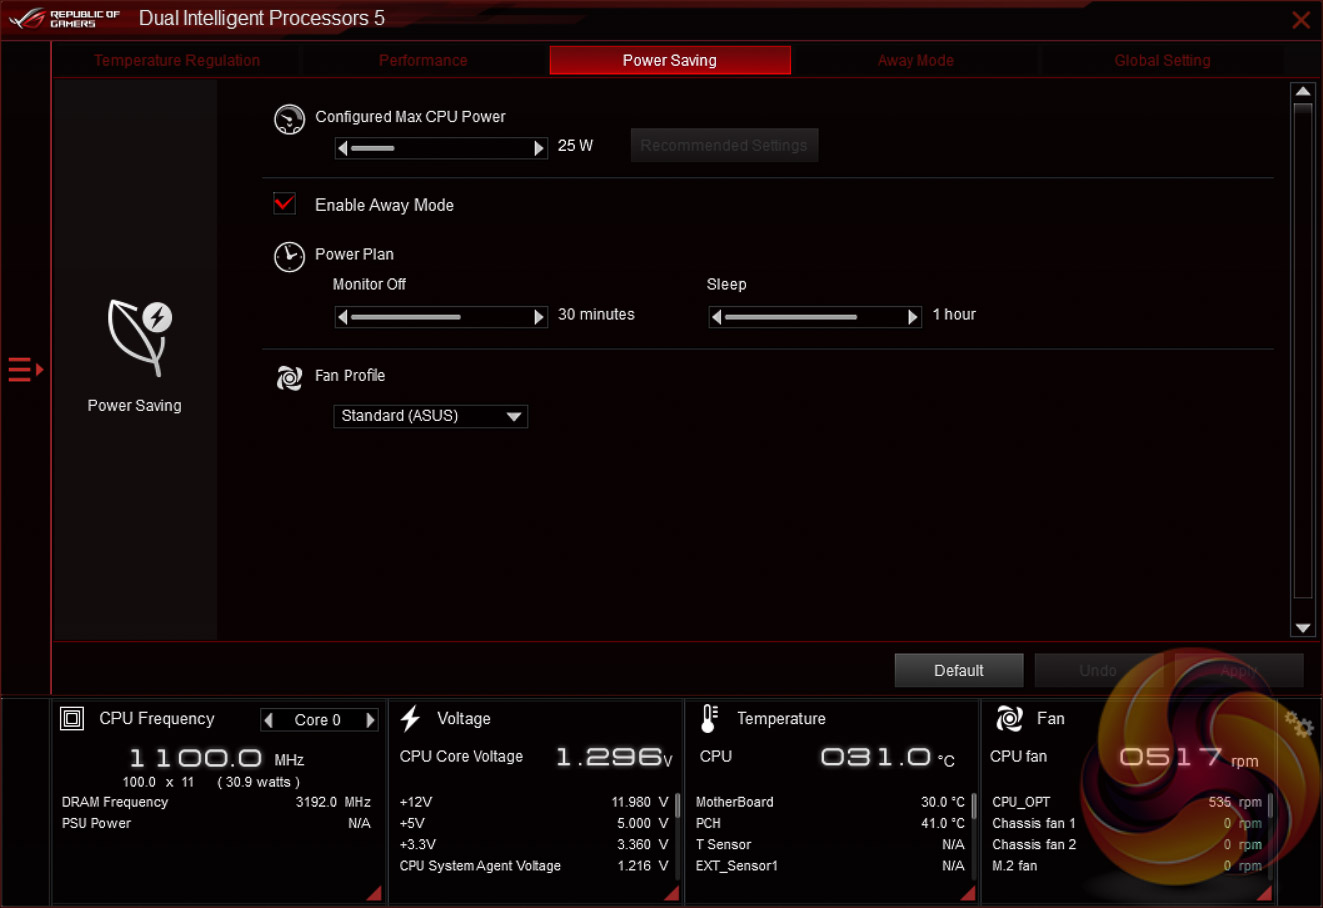Open the monitor settings gear icon
Screen dimensions: 1323x908
(x=1299, y=724)
